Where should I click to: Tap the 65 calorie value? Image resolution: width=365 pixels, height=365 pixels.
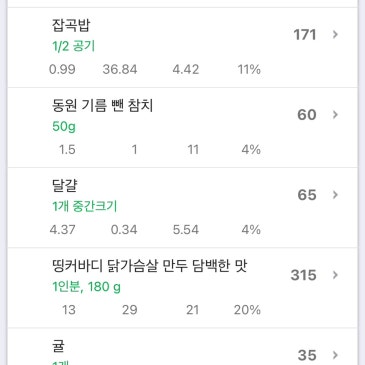point(307,195)
